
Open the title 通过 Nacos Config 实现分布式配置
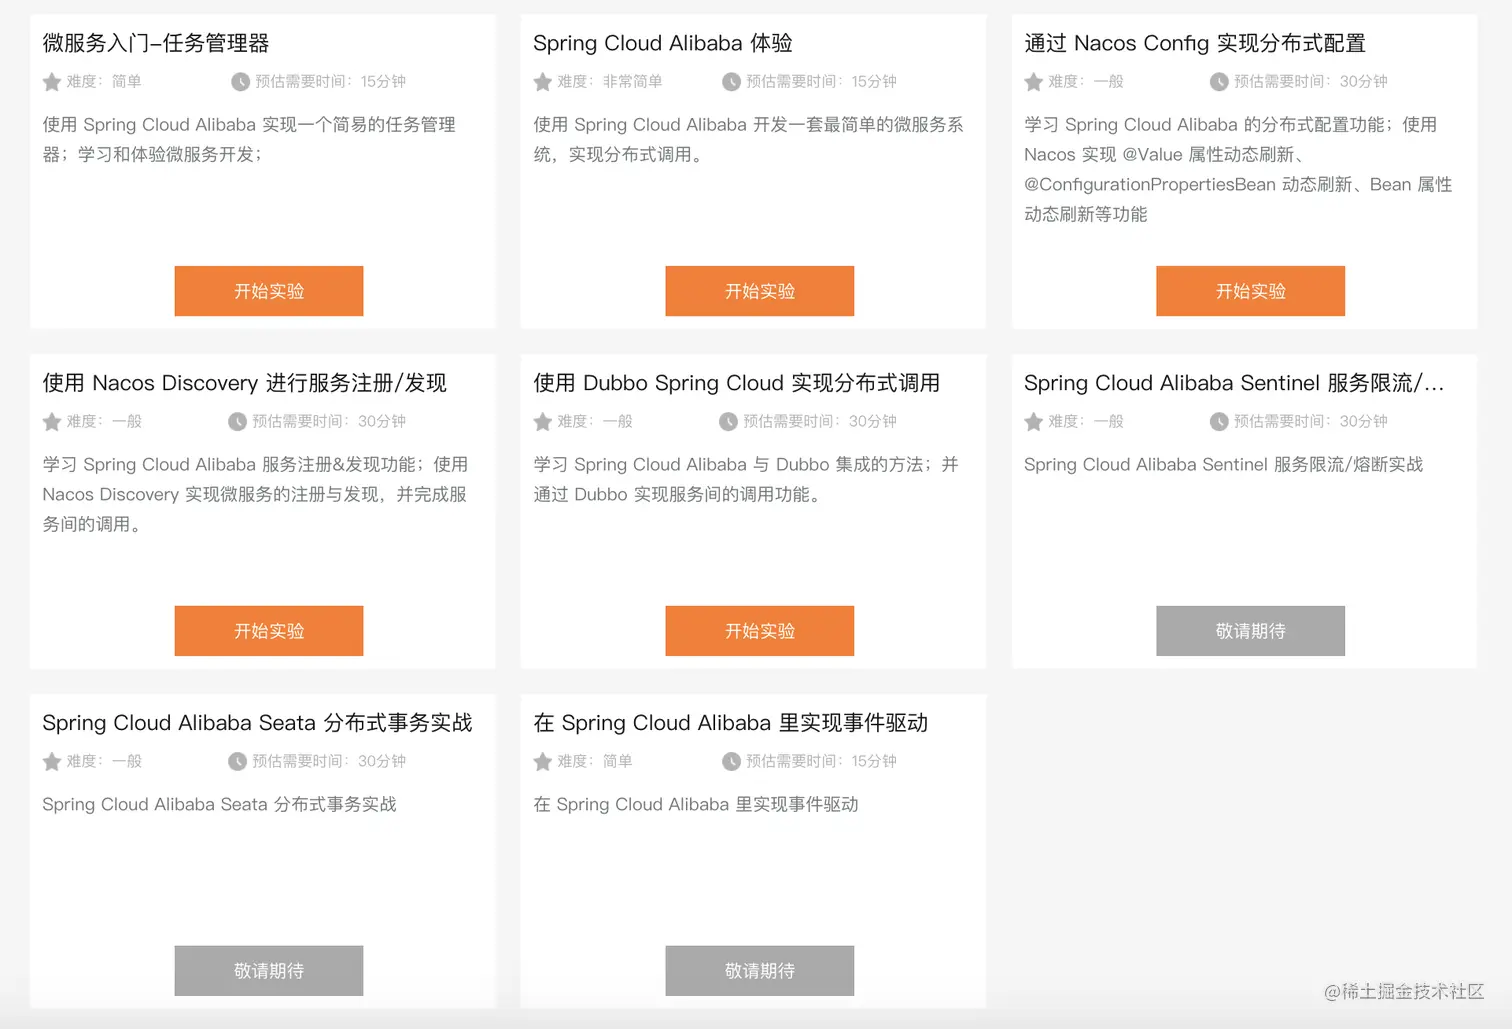point(1195,43)
